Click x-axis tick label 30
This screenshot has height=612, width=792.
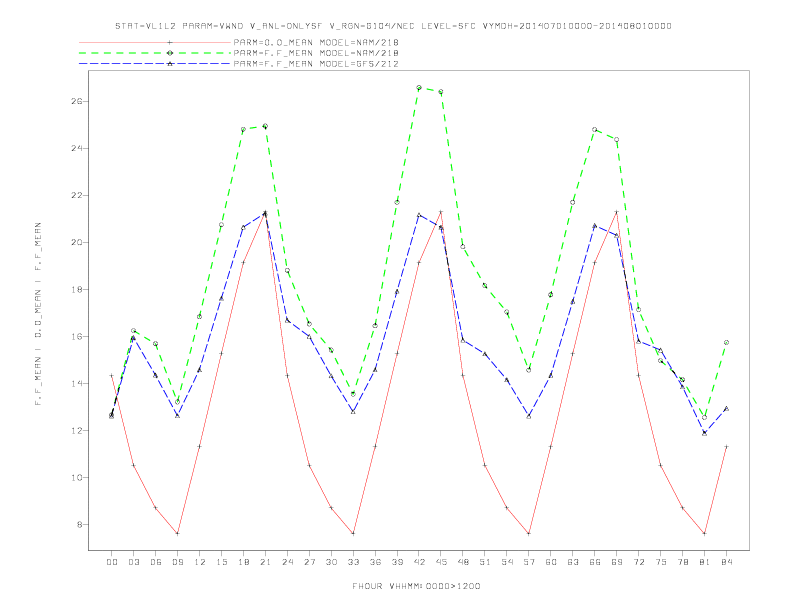(x=331, y=562)
